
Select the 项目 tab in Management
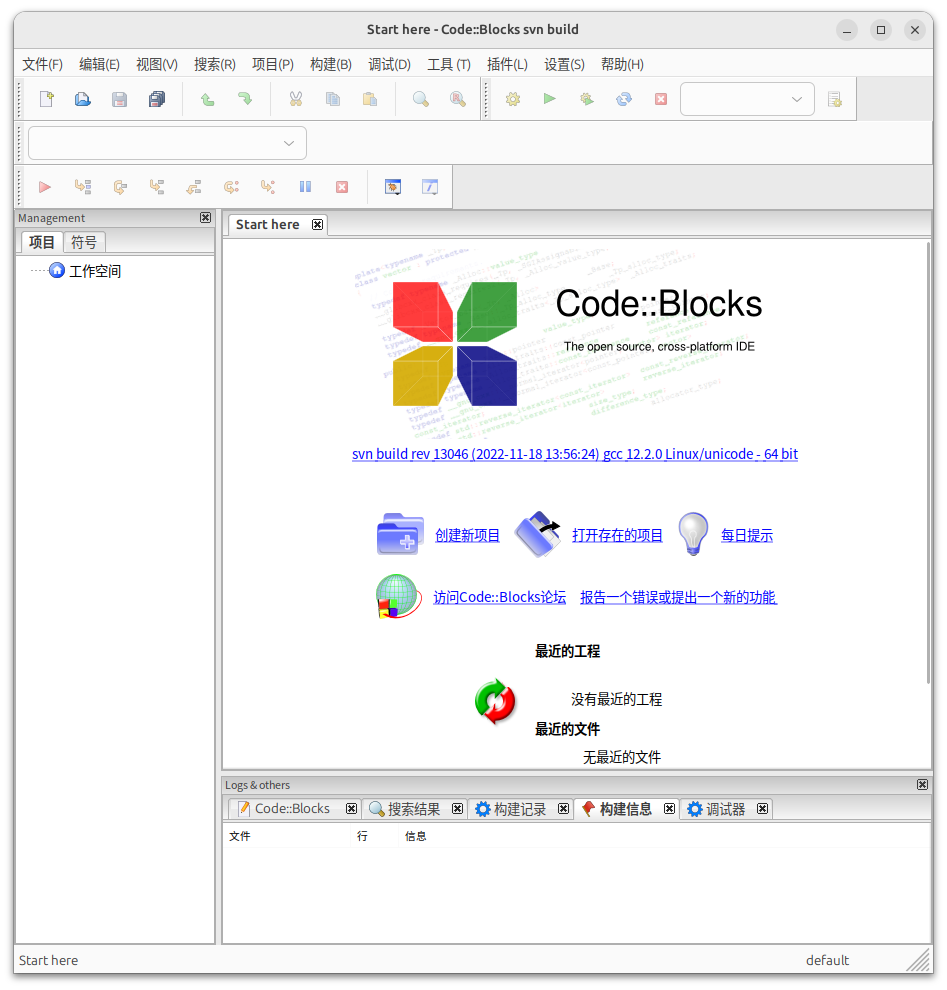(x=42, y=242)
